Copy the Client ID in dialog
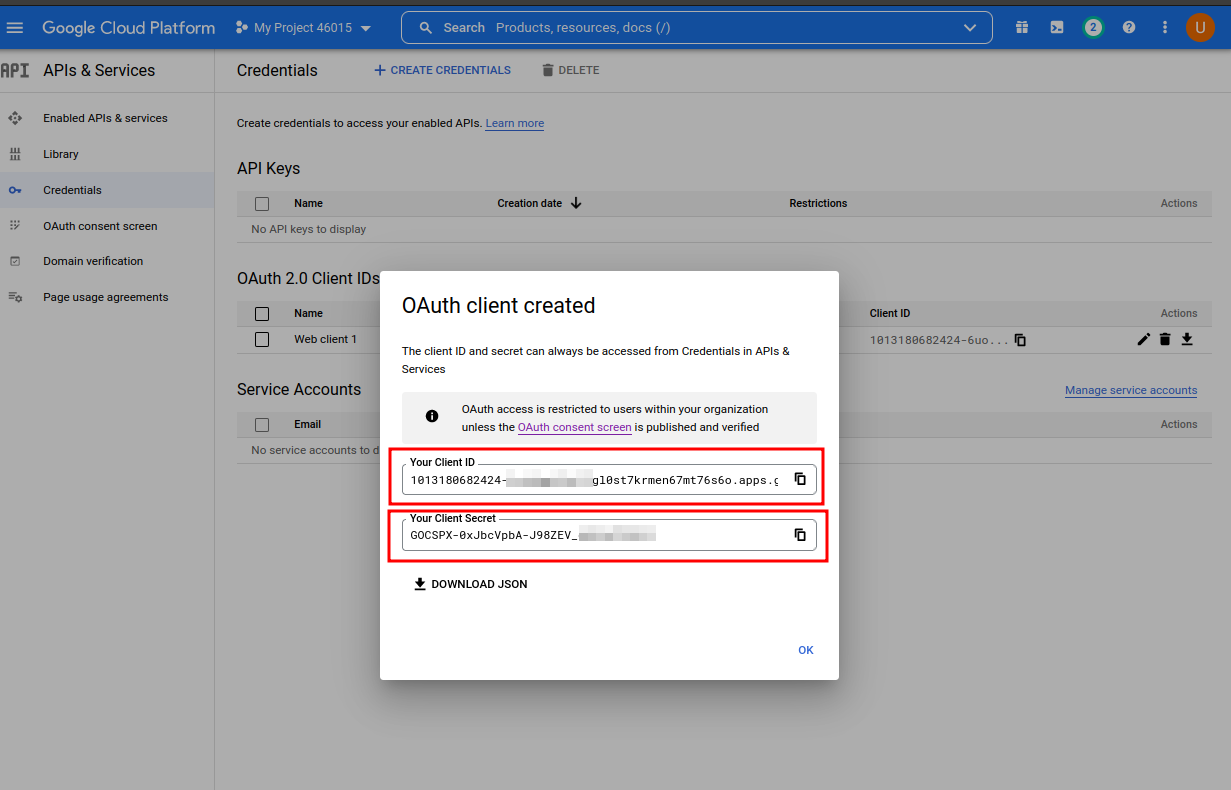 tap(800, 479)
